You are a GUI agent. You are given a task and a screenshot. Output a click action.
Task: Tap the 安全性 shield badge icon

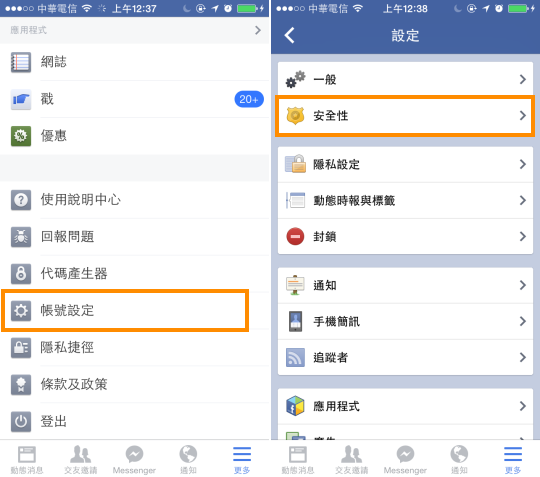(x=295, y=116)
